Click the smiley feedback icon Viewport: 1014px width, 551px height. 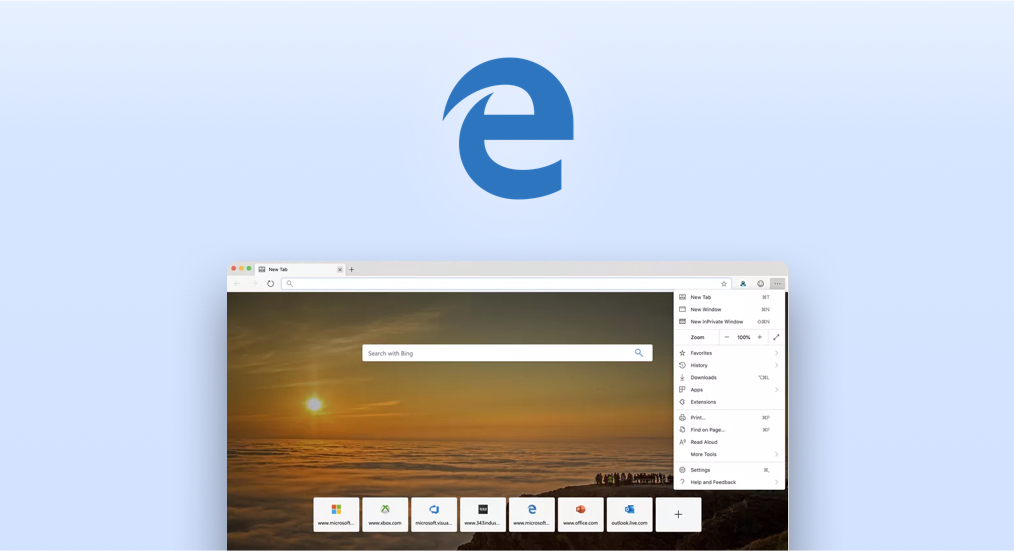[760, 284]
